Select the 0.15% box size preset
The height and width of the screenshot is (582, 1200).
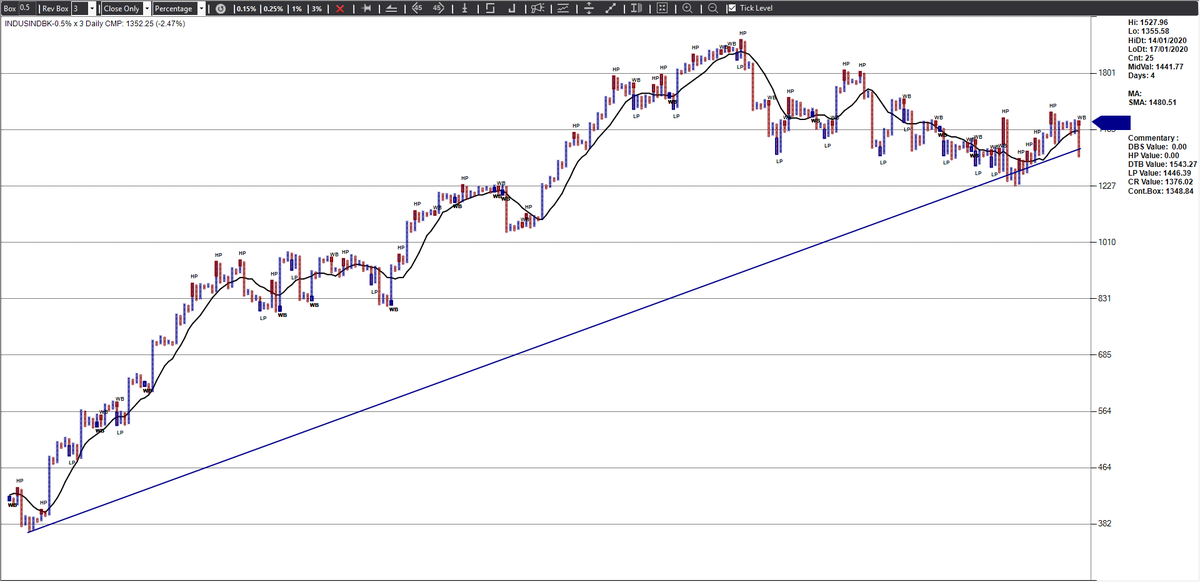[244, 8]
